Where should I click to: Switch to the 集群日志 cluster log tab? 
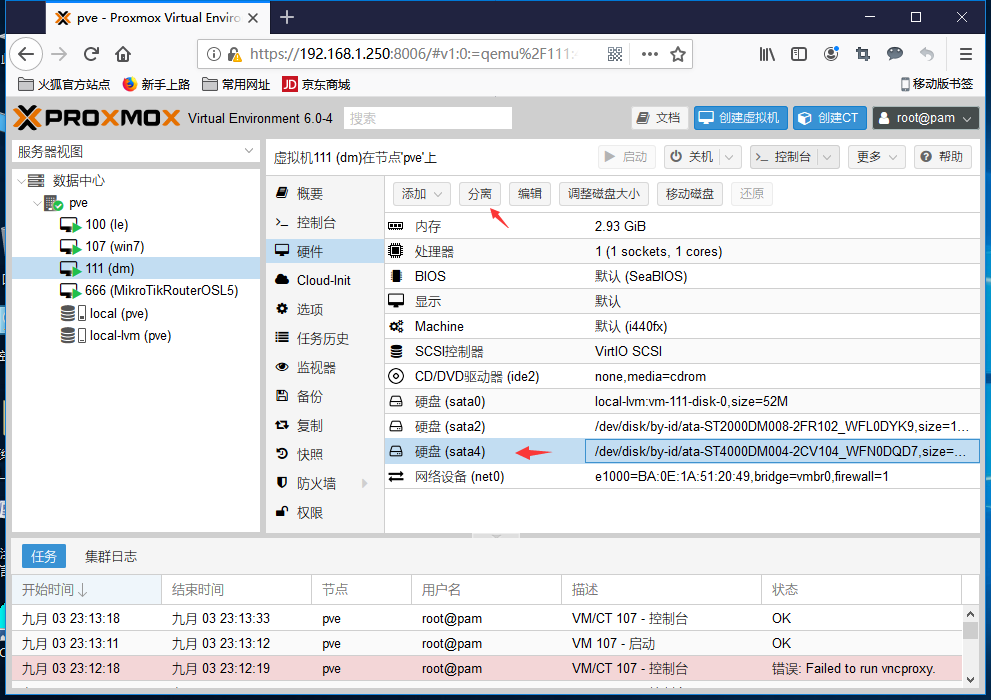[x=111, y=557]
